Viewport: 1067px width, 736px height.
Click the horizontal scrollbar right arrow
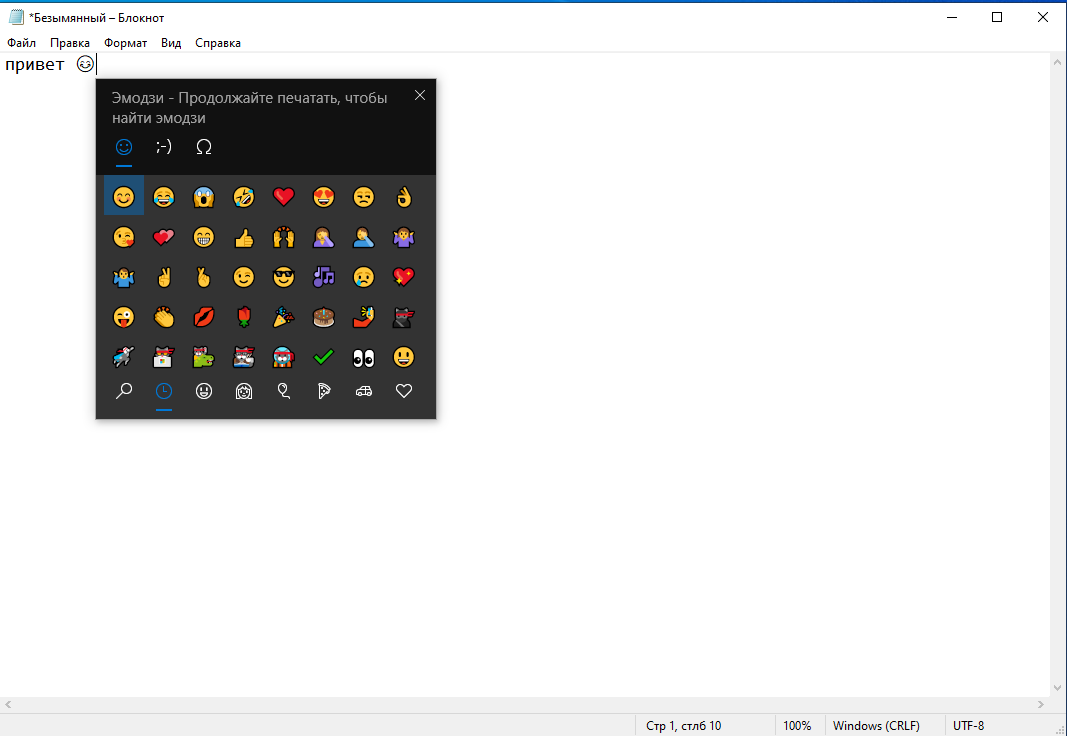pos(1041,705)
